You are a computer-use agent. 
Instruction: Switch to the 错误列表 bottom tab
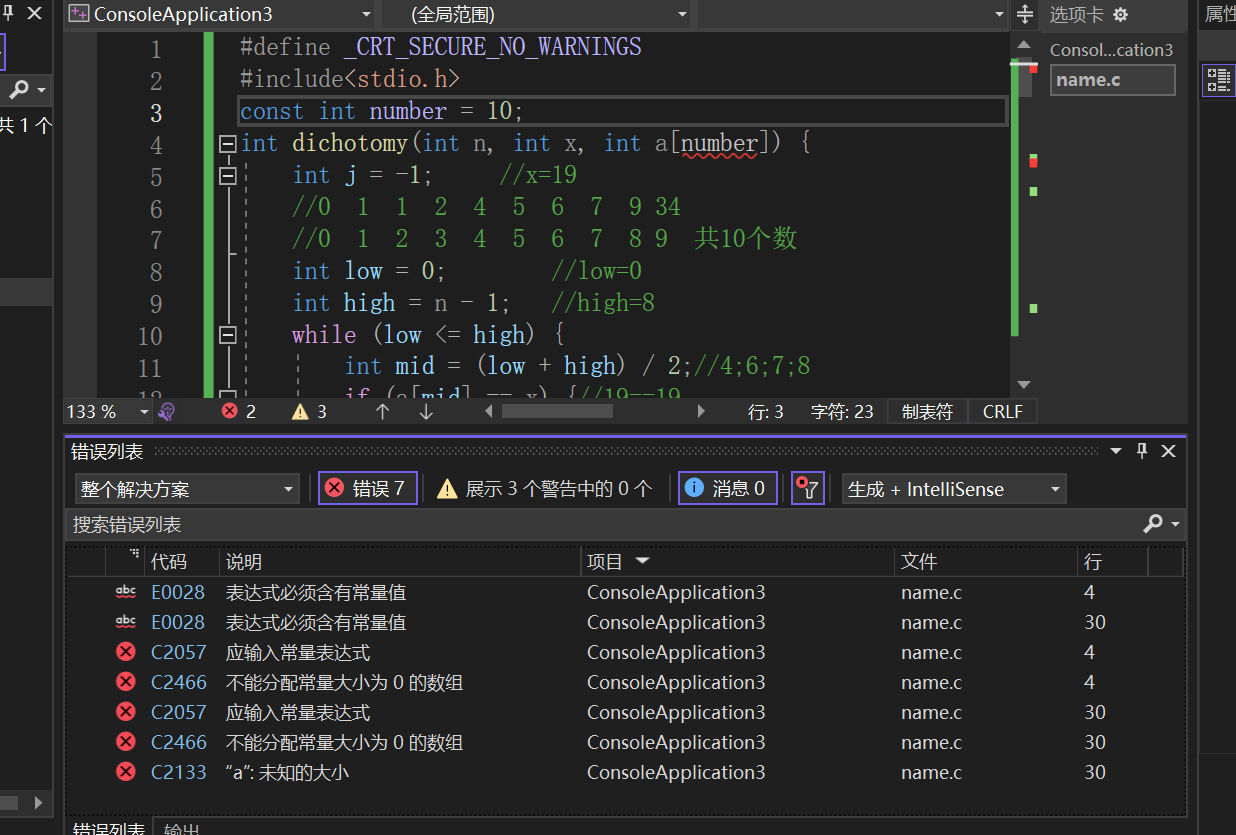pos(109,829)
